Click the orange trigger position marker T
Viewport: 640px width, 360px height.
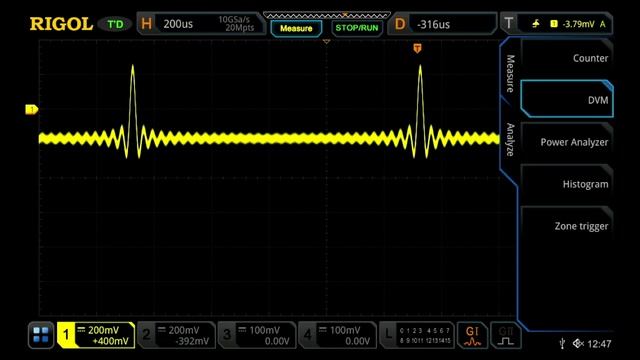point(417,49)
